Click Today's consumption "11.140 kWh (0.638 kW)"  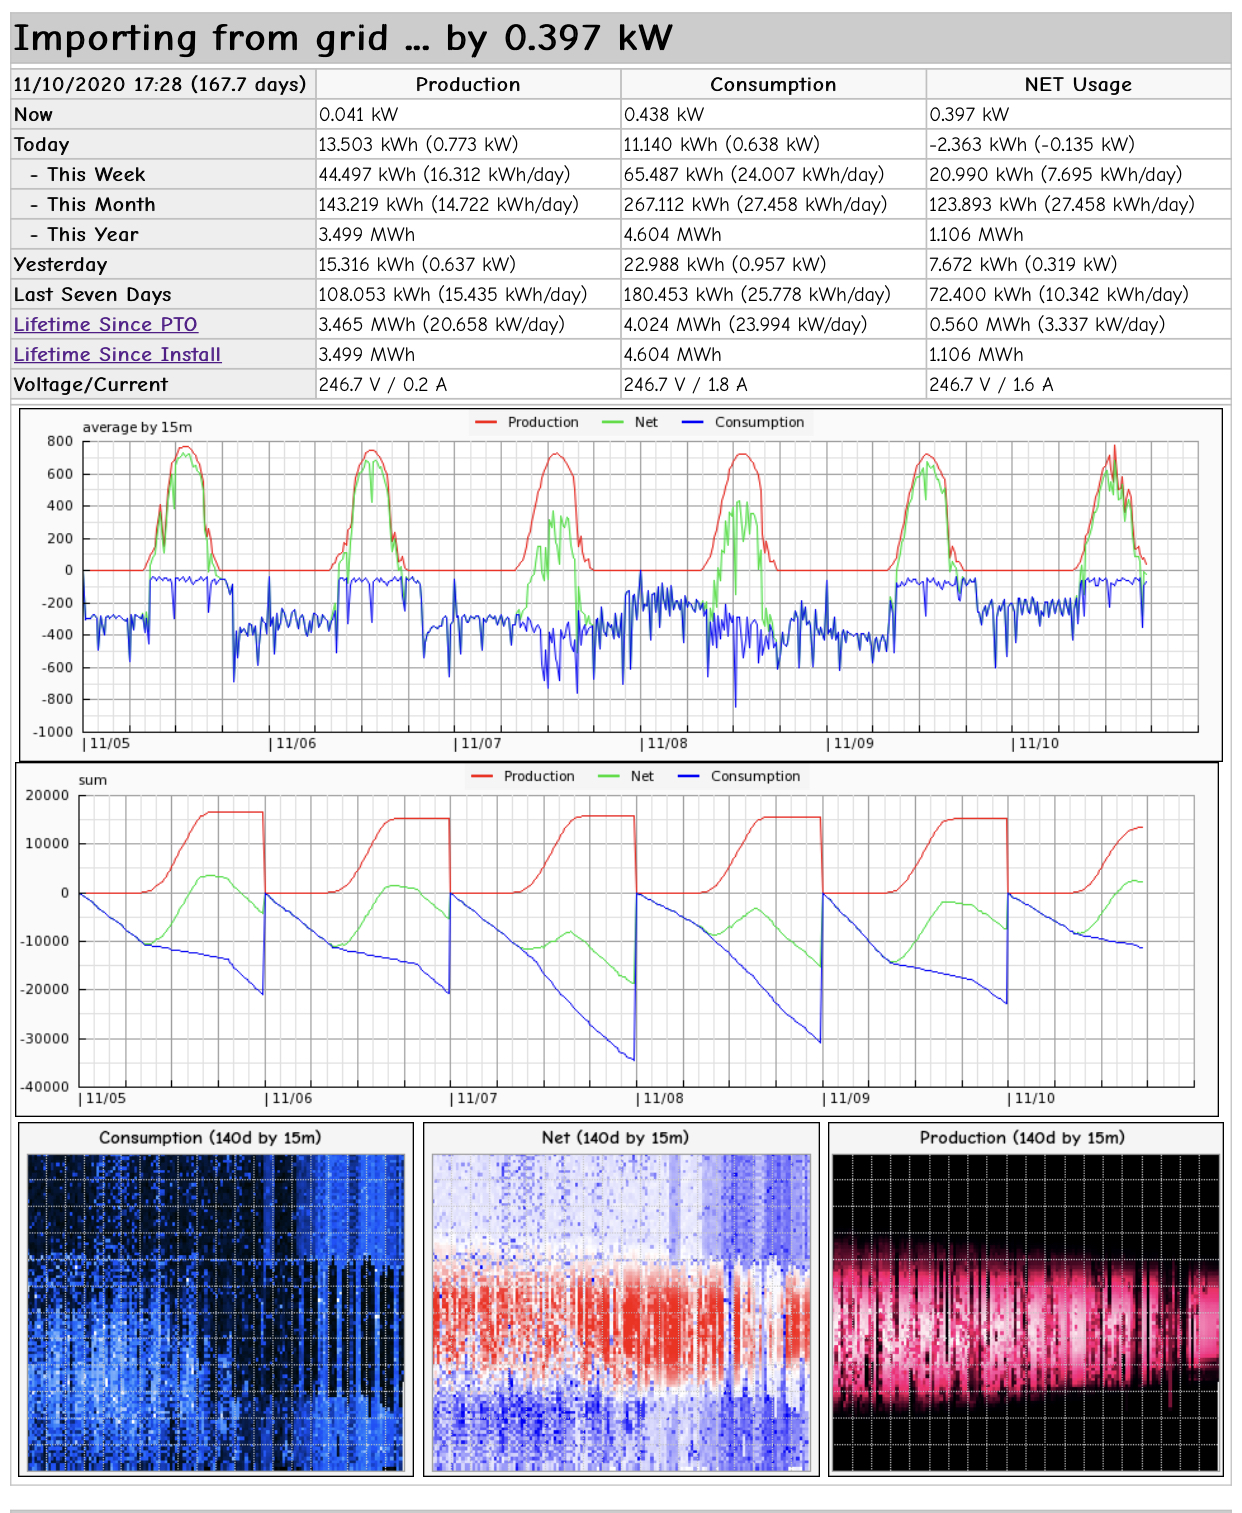722,145
